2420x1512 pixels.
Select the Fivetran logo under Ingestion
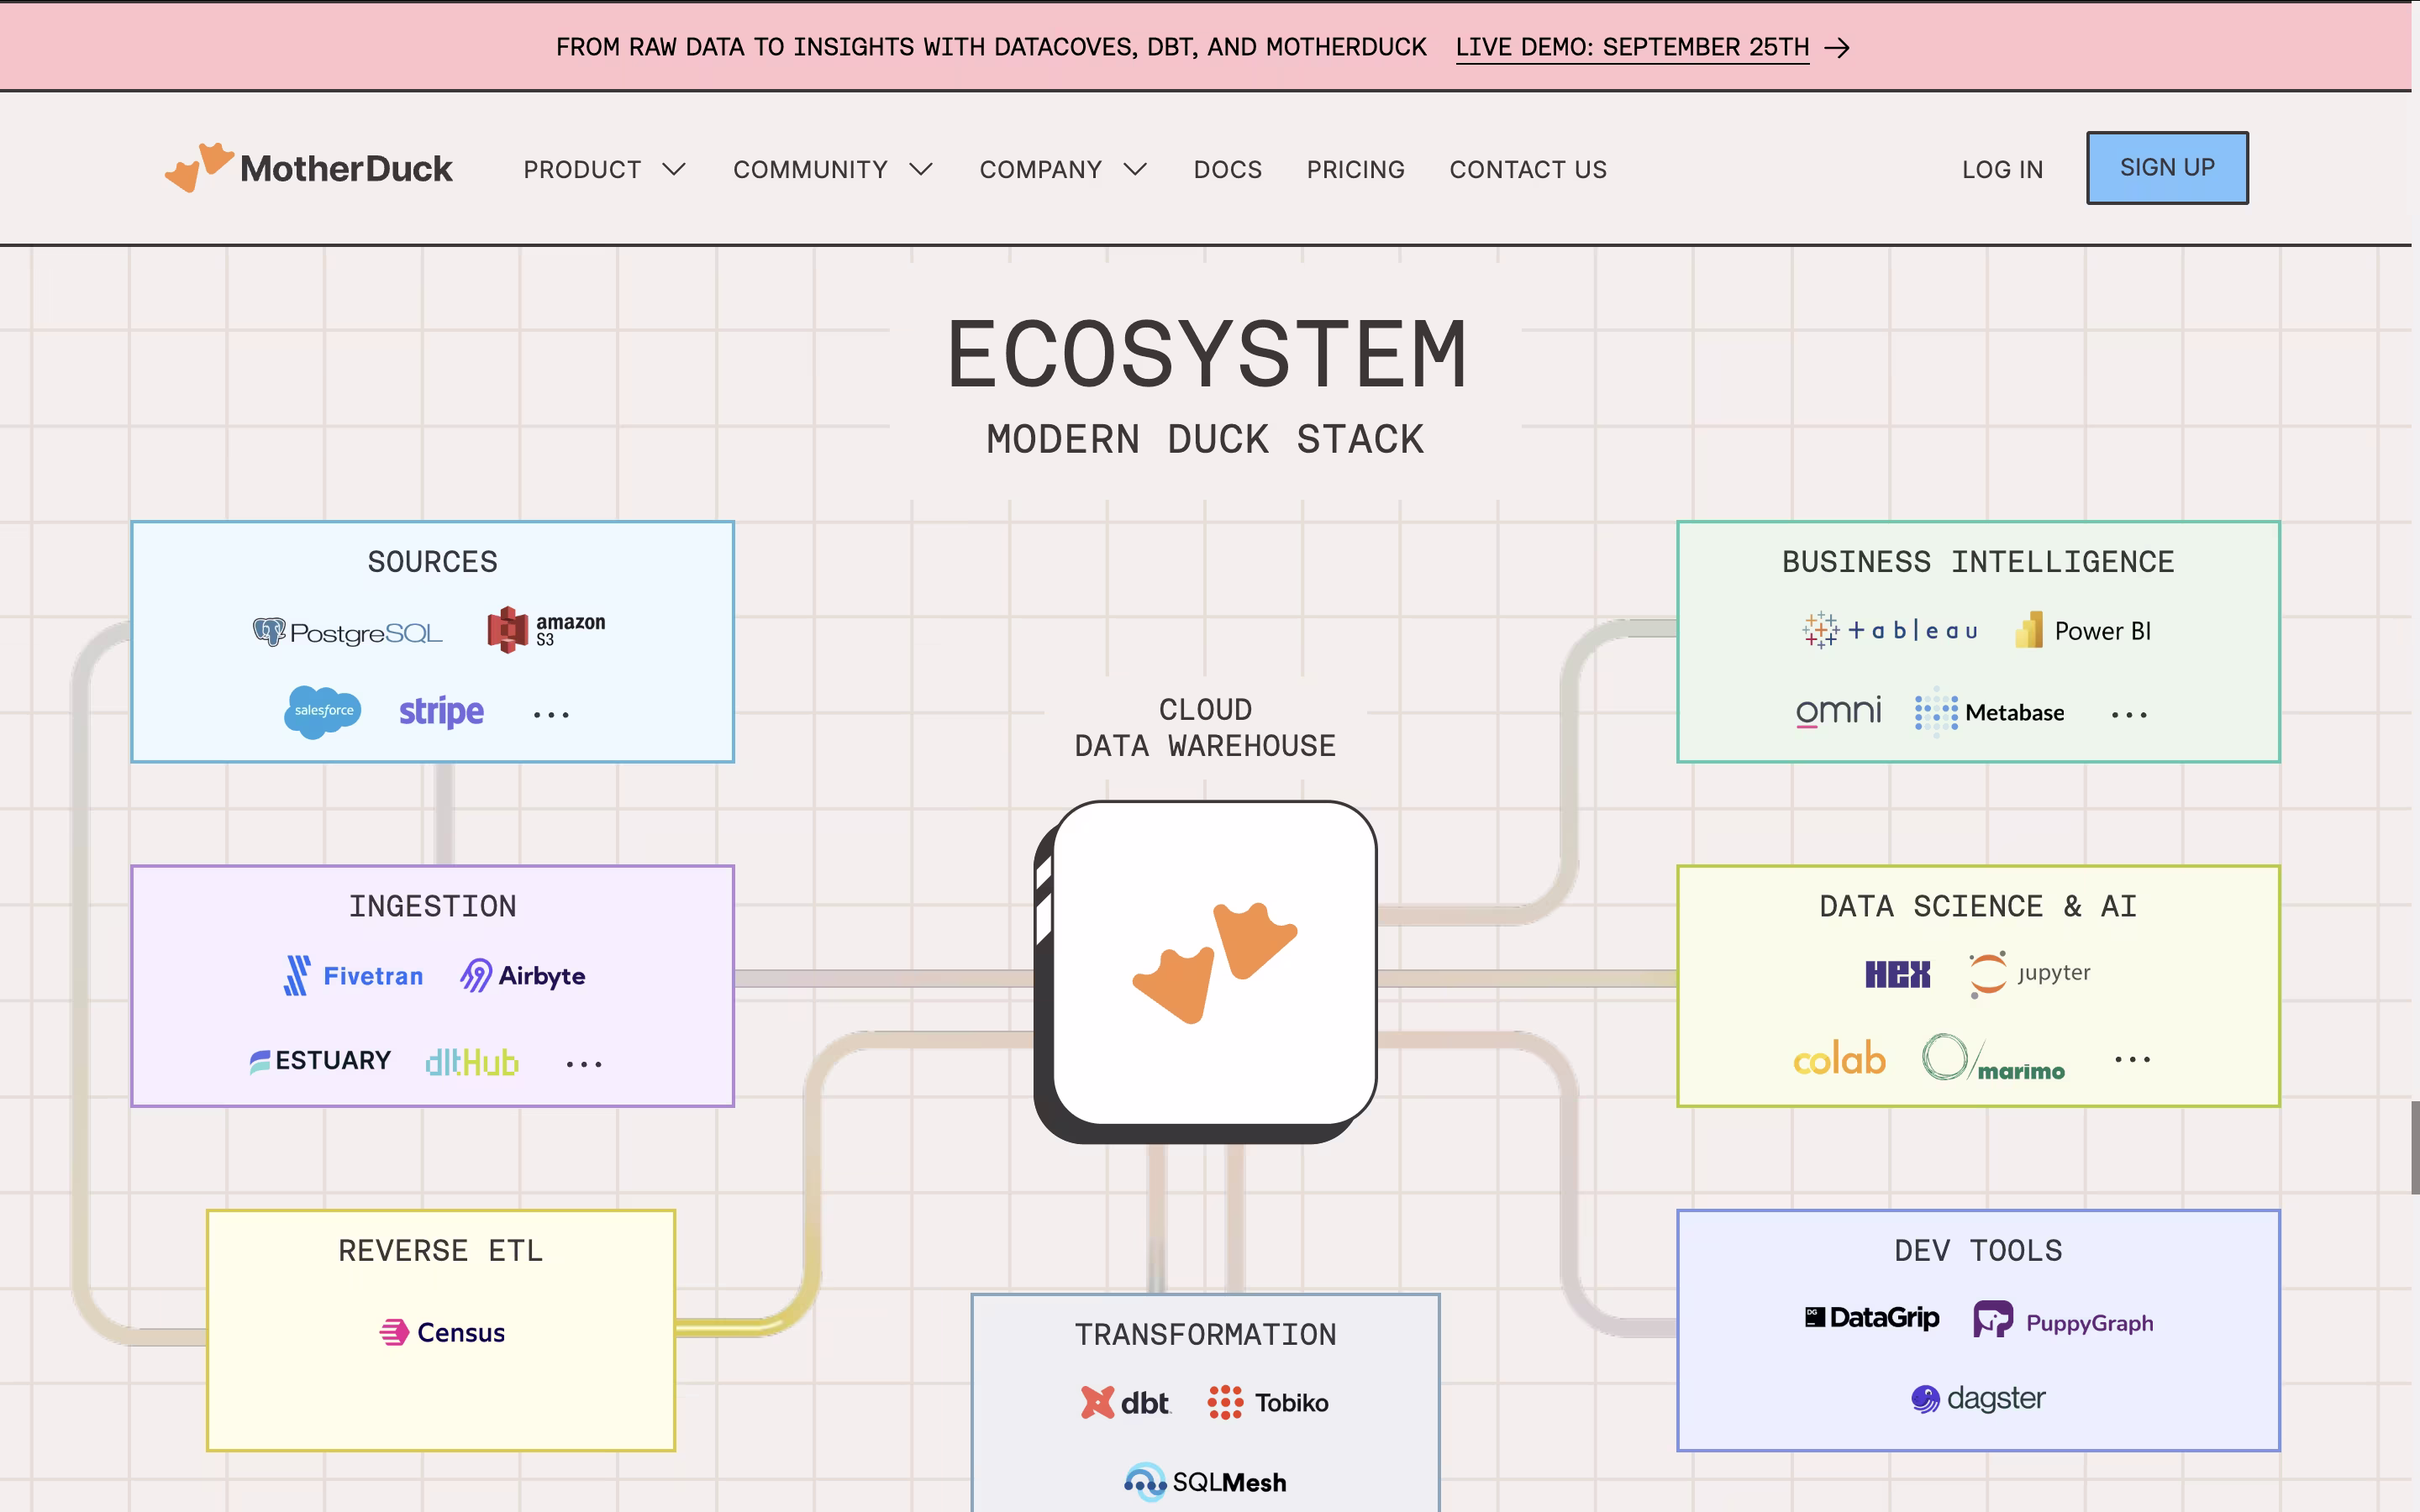click(x=353, y=975)
